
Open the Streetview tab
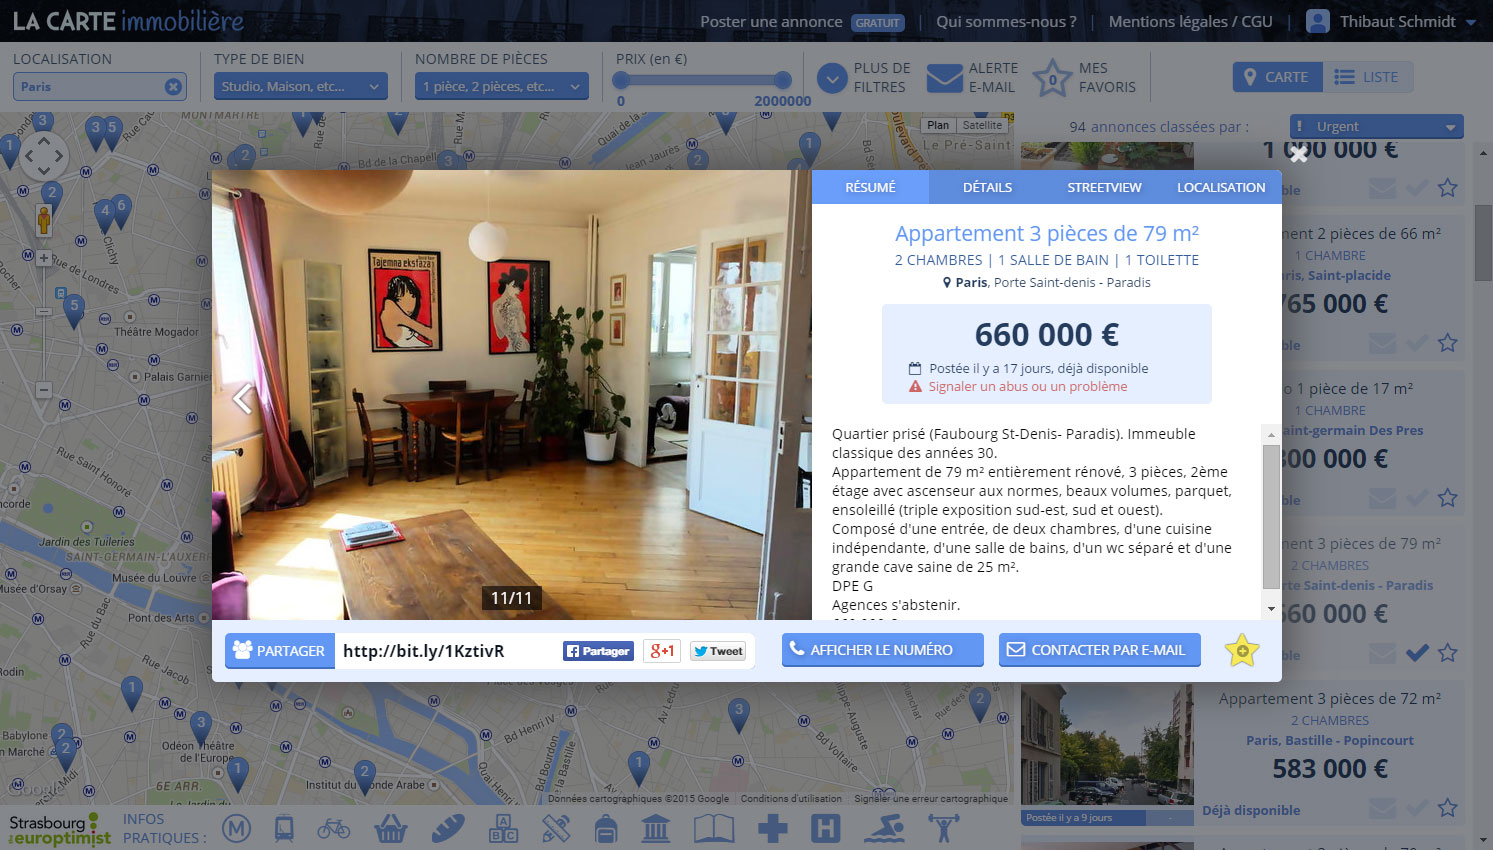pyautogui.click(x=1104, y=187)
